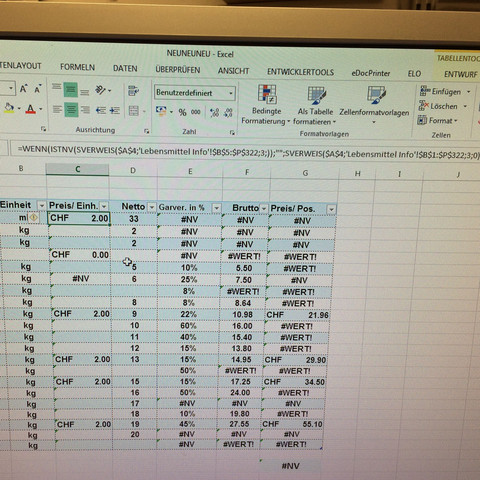Click the Löschen cells button
The width and height of the screenshot is (480, 480).
(443, 106)
